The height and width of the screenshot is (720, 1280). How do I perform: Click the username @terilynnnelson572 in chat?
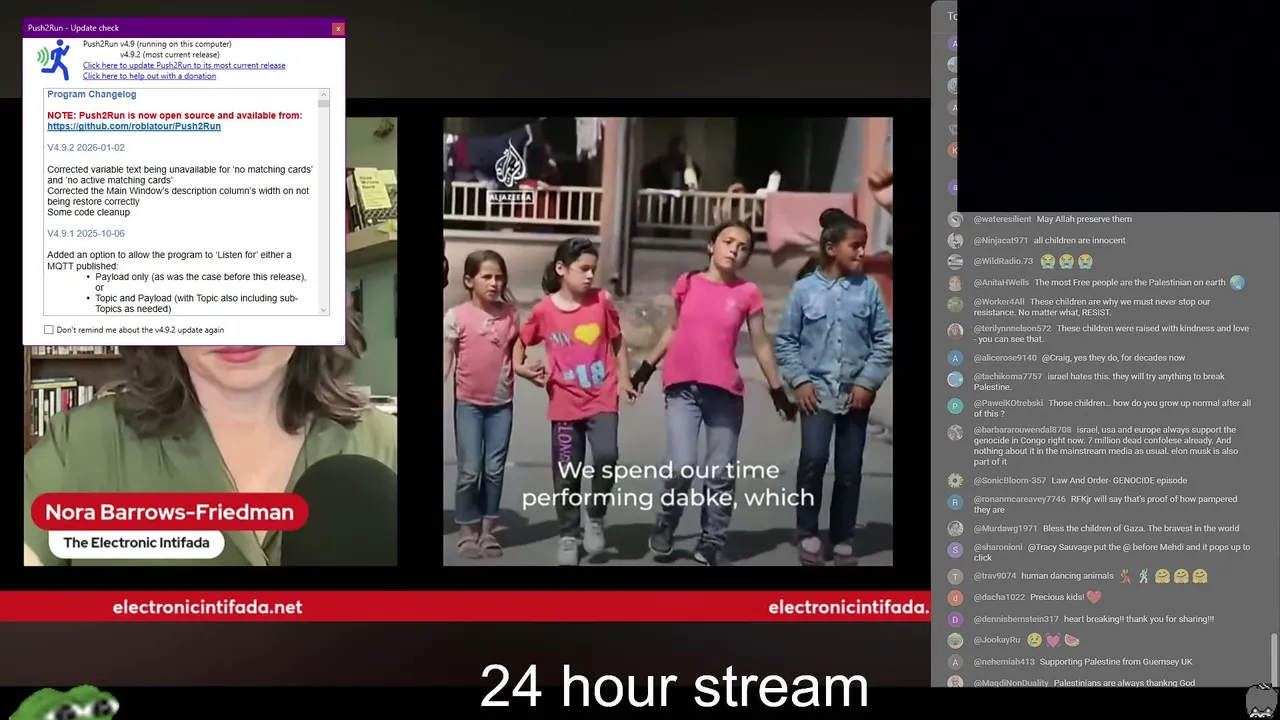(x=1012, y=329)
